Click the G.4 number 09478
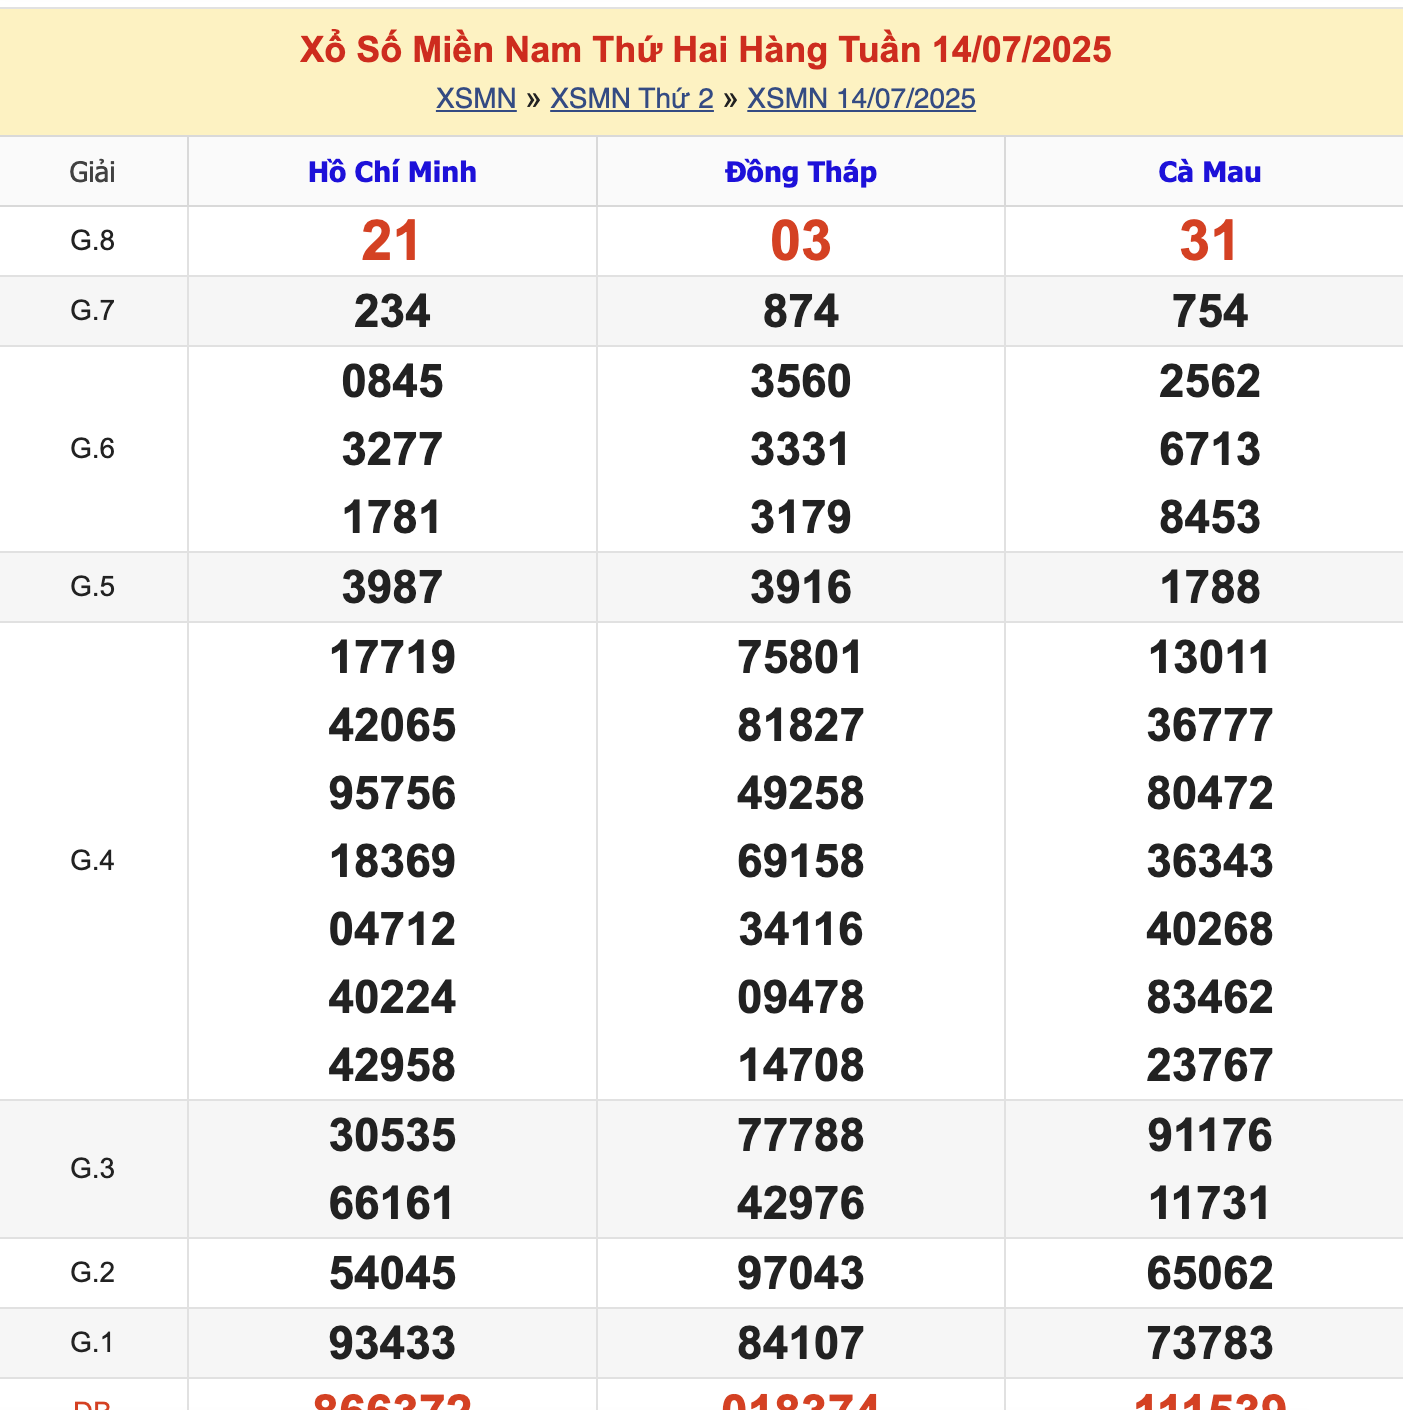 (x=801, y=997)
